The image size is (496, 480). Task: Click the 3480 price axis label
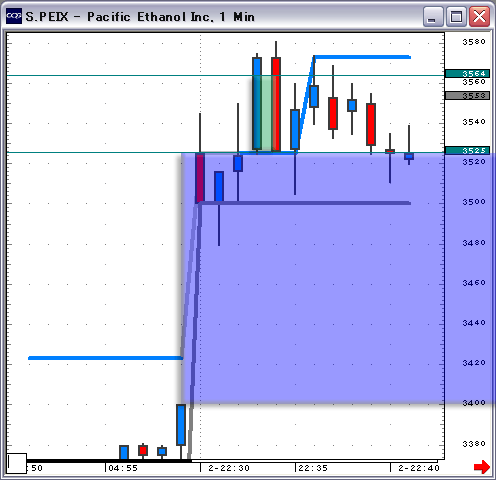(474, 243)
